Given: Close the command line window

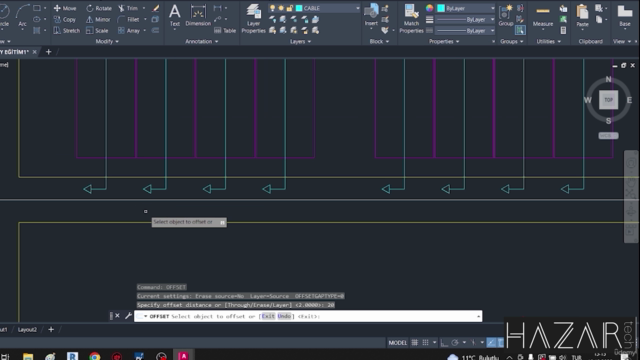Looking at the screenshot, I should click(117, 316).
